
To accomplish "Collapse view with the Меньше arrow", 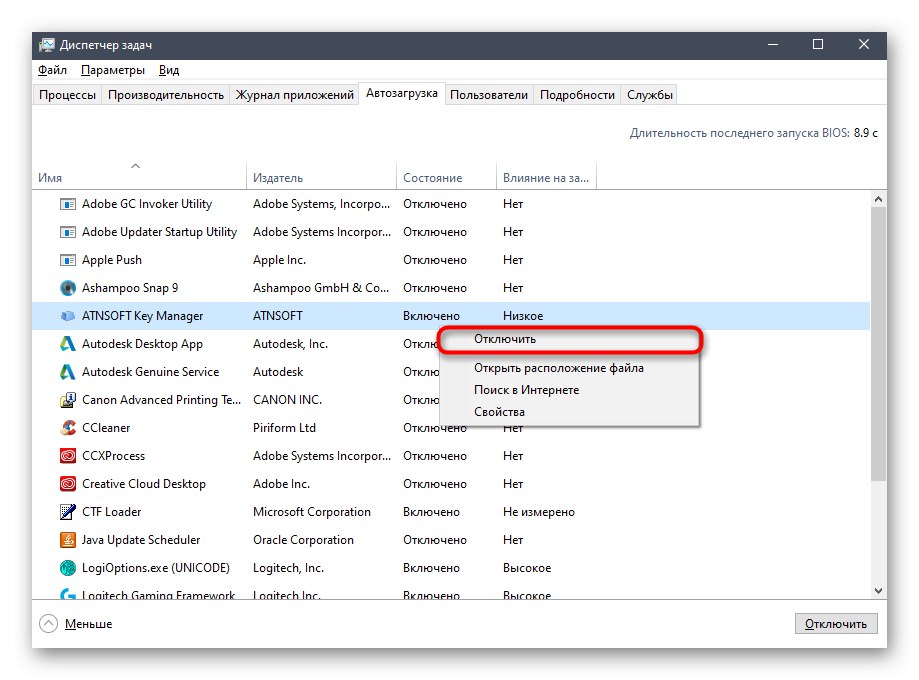I will [x=49, y=624].
